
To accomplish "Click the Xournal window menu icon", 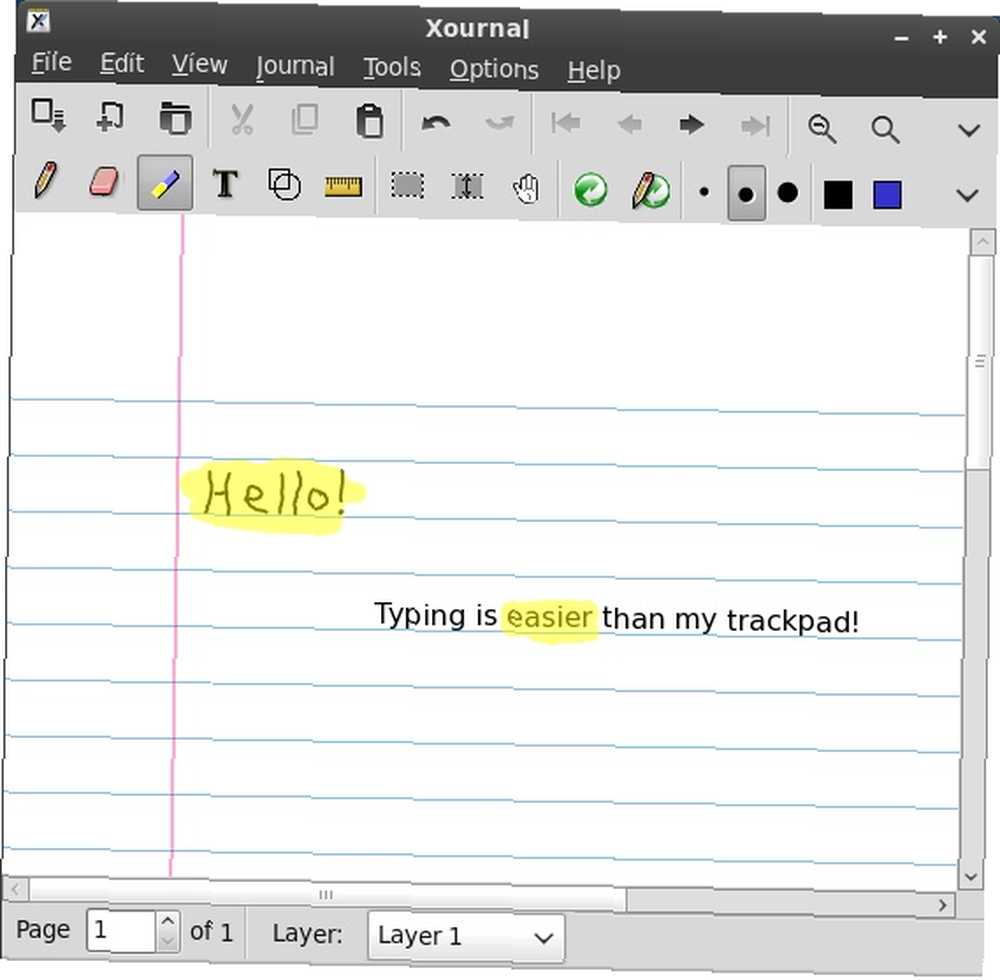I will (x=38, y=21).
